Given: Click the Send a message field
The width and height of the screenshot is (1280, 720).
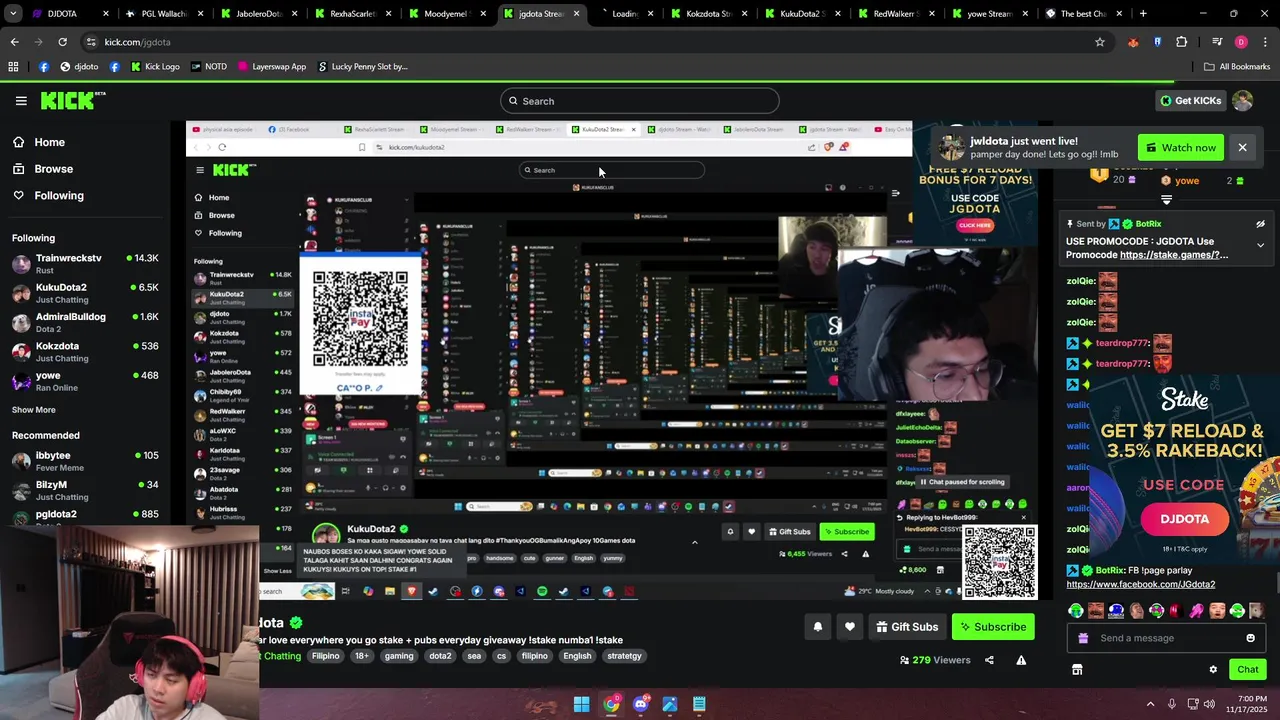Looking at the screenshot, I should pos(1165,638).
